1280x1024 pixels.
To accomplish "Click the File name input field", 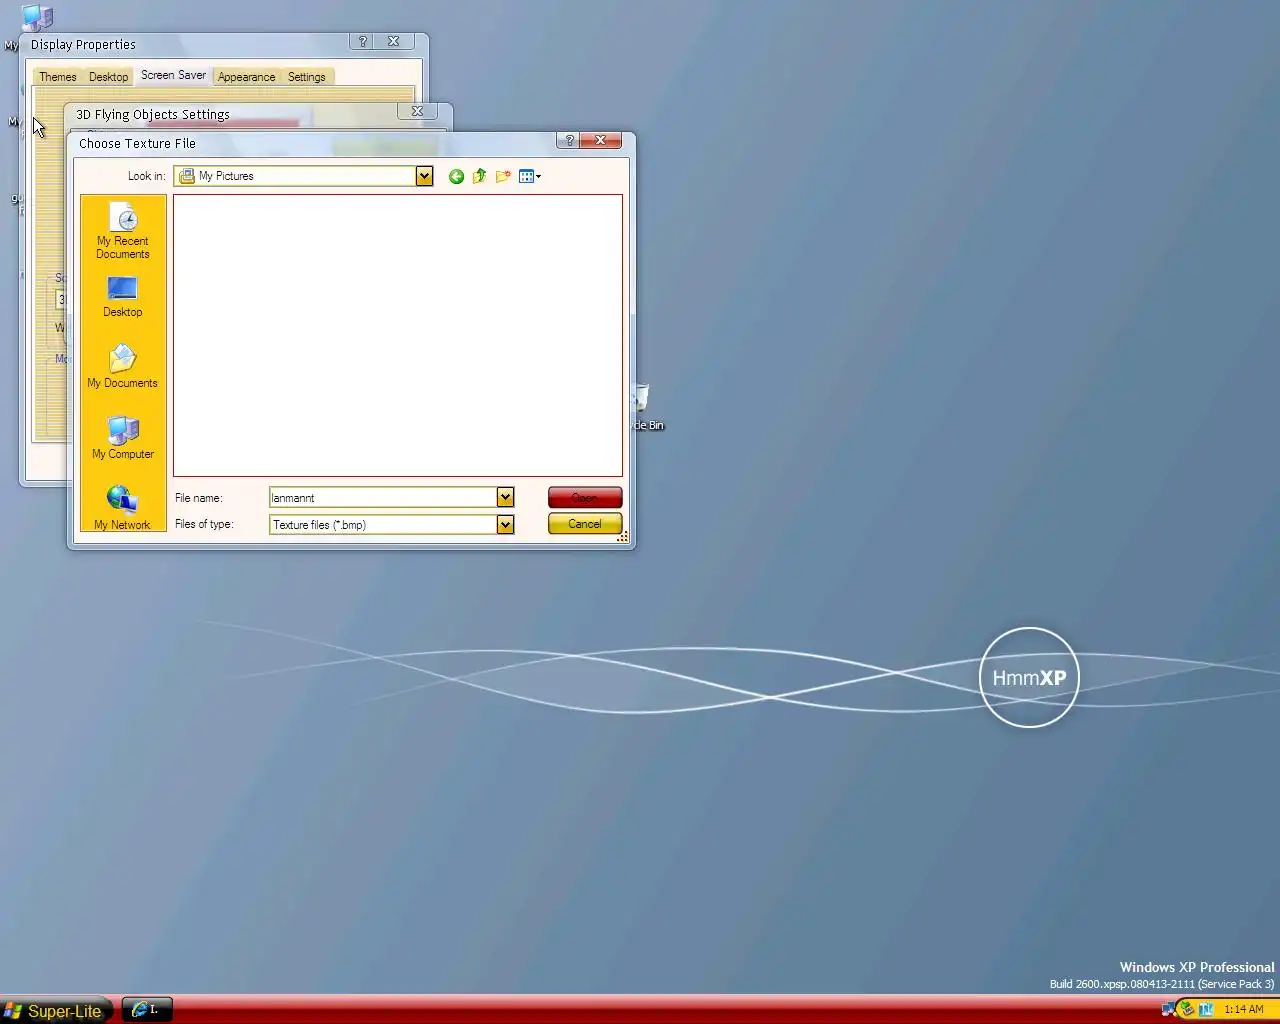I will pos(383,497).
